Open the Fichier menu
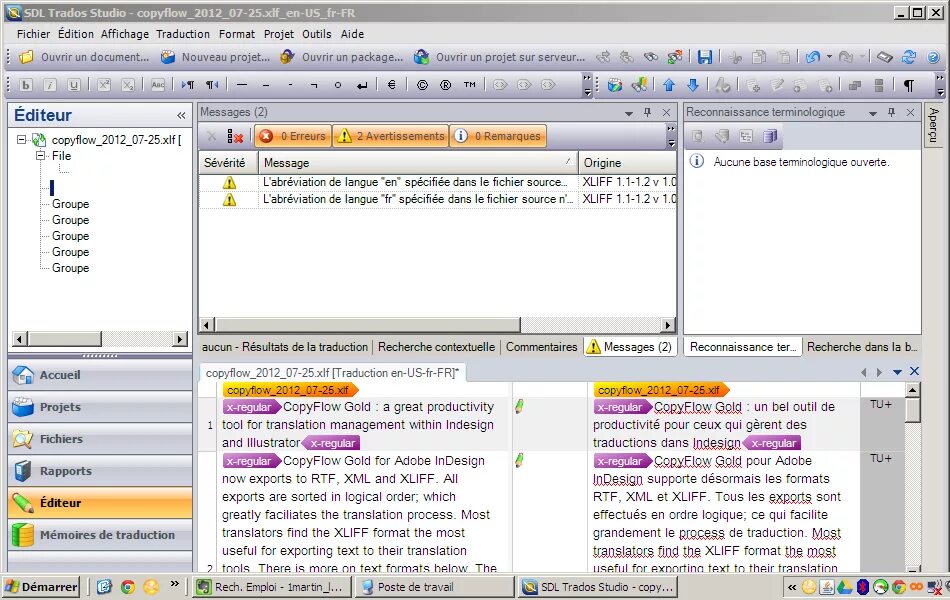This screenshot has width=950, height=600. click(33, 34)
